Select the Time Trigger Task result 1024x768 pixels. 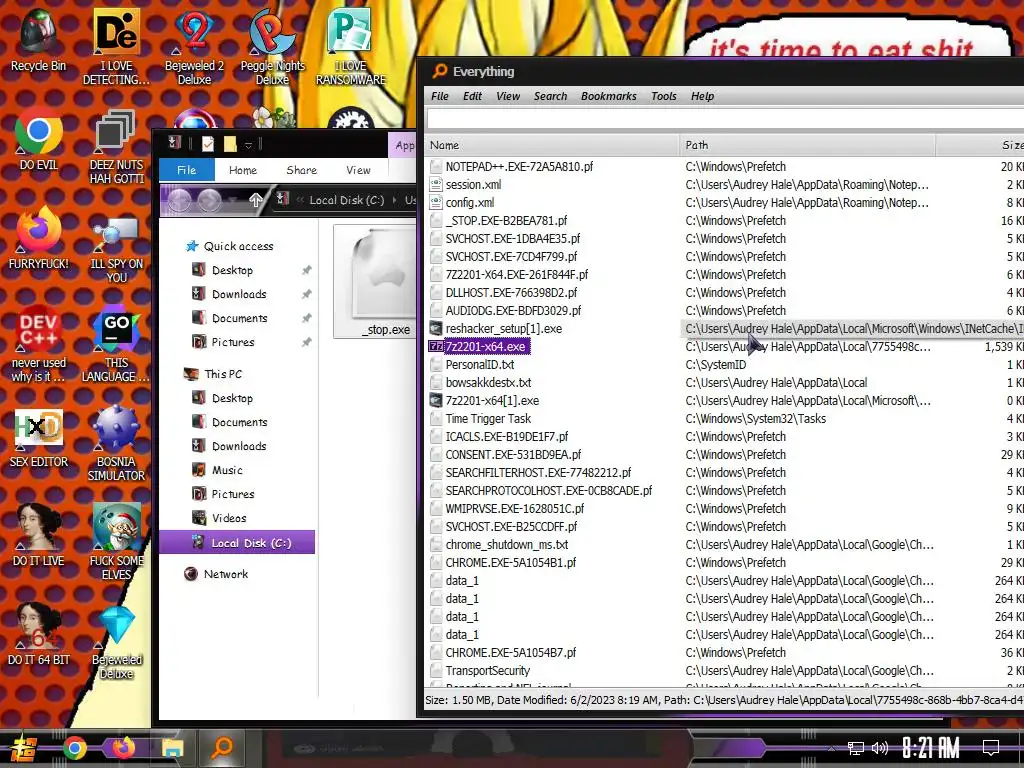pos(488,418)
